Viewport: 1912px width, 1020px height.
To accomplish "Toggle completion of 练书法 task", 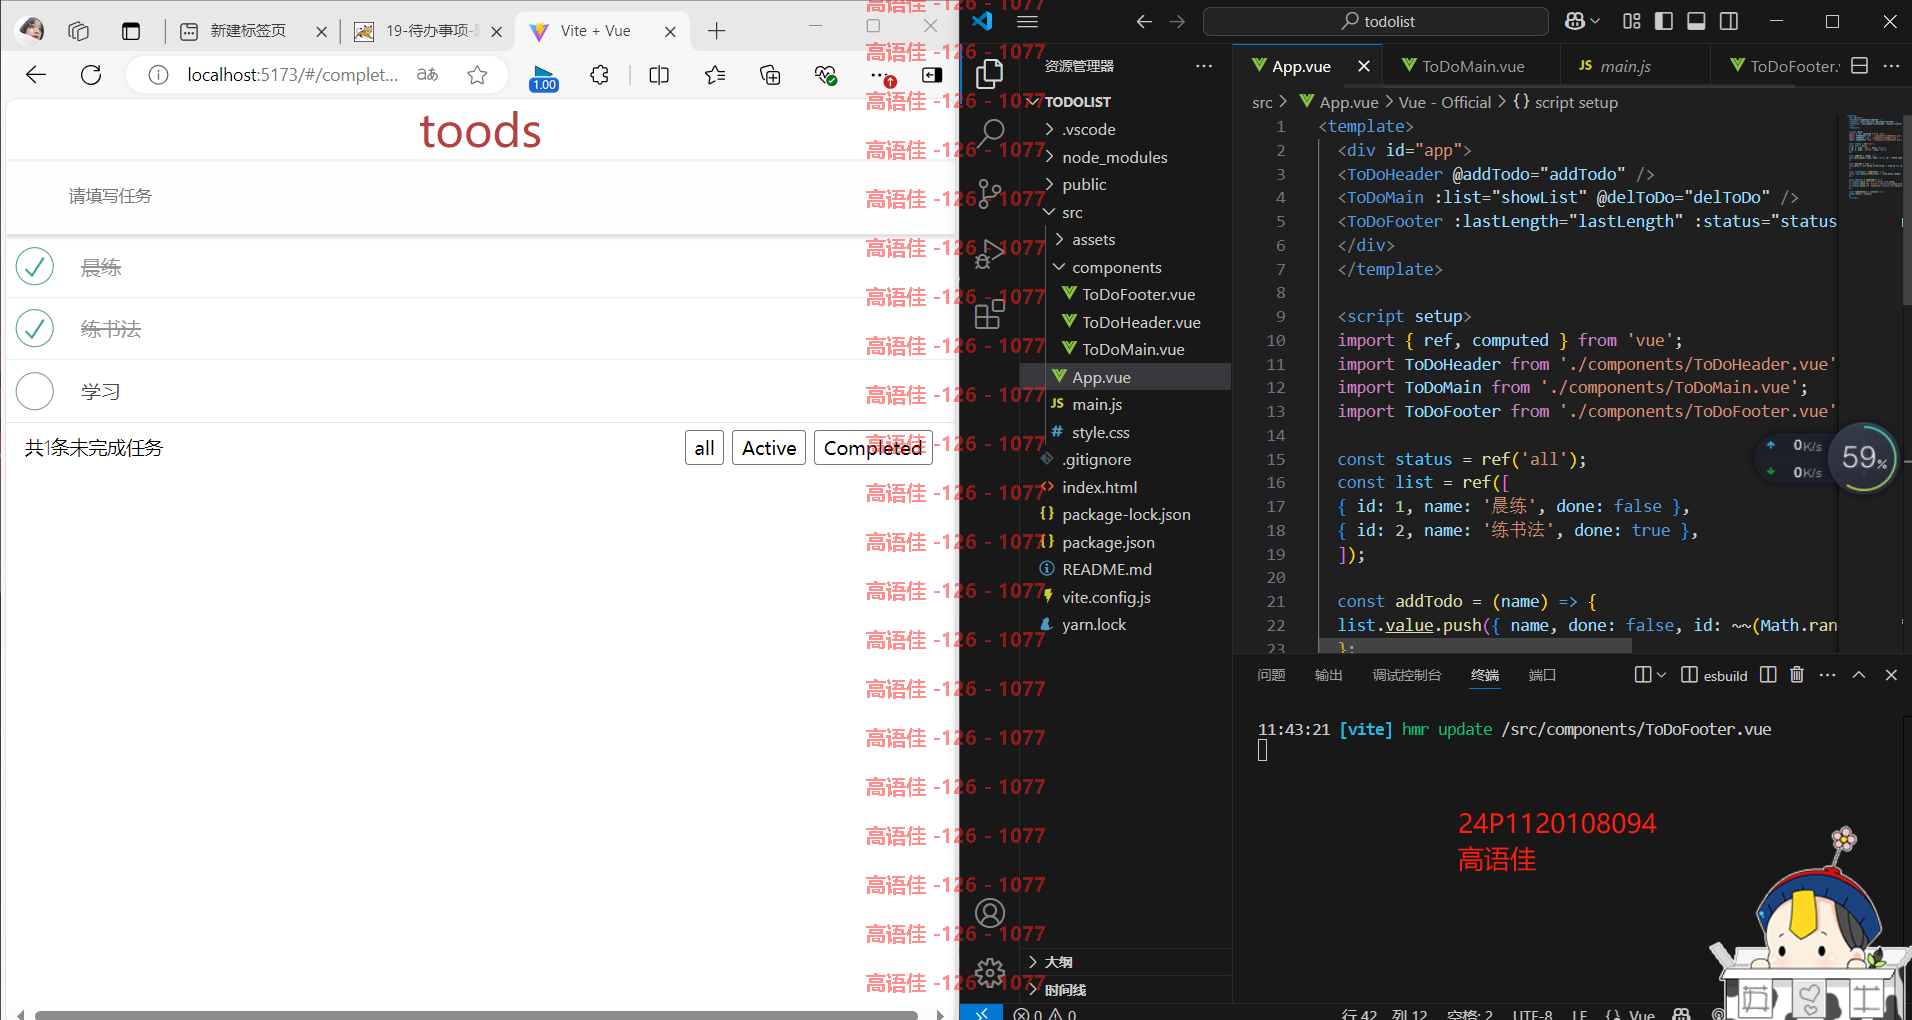I will (35, 329).
